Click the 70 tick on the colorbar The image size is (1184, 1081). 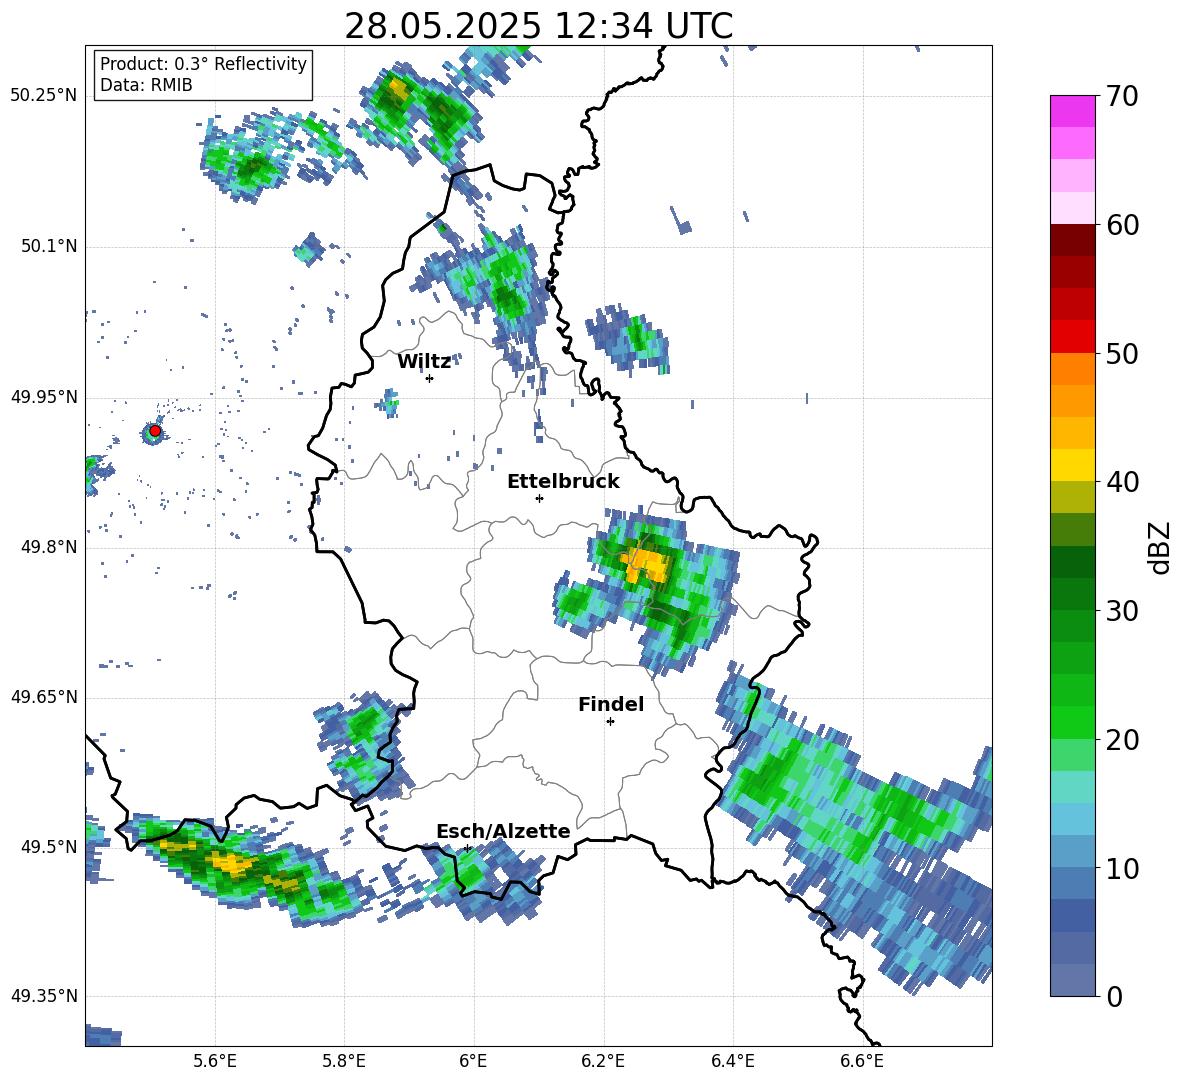tap(1122, 96)
